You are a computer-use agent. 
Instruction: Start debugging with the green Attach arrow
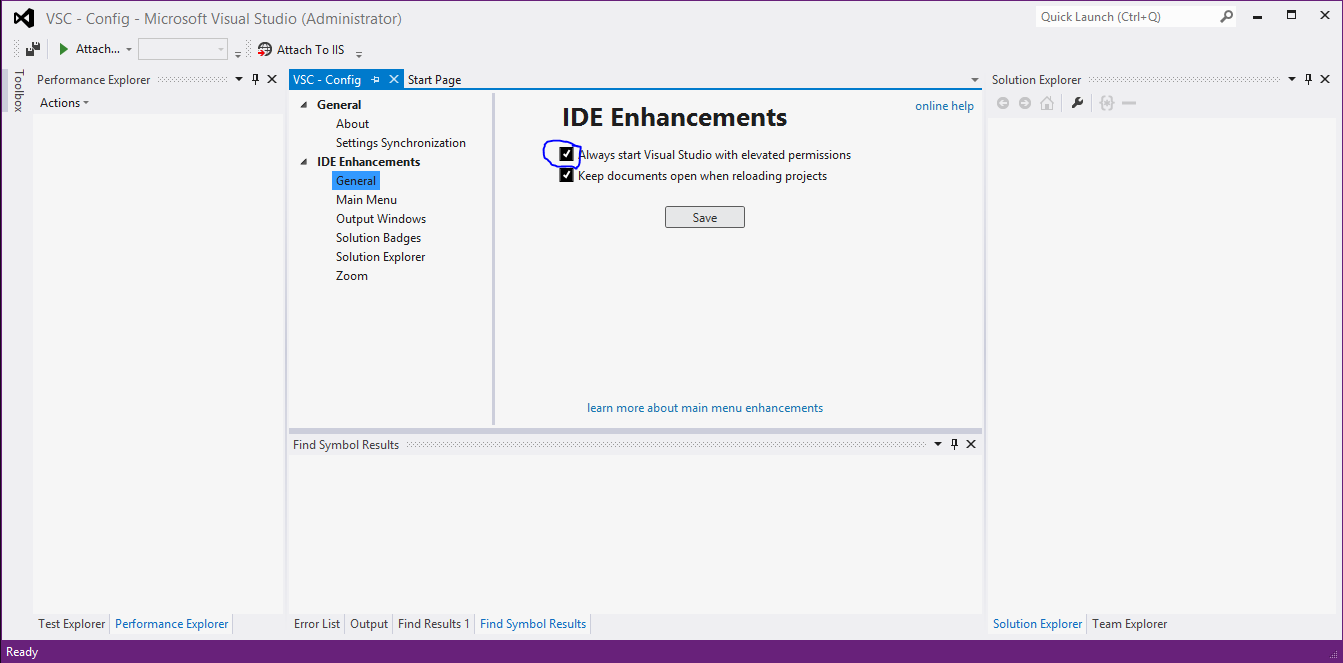tap(64, 49)
